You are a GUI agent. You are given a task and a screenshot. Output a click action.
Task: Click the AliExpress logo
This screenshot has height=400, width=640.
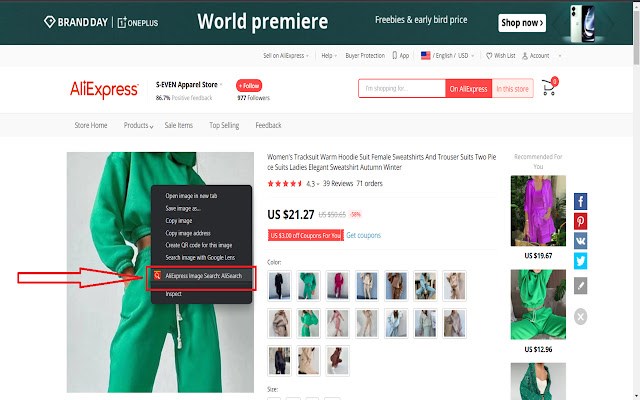[x=104, y=89]
